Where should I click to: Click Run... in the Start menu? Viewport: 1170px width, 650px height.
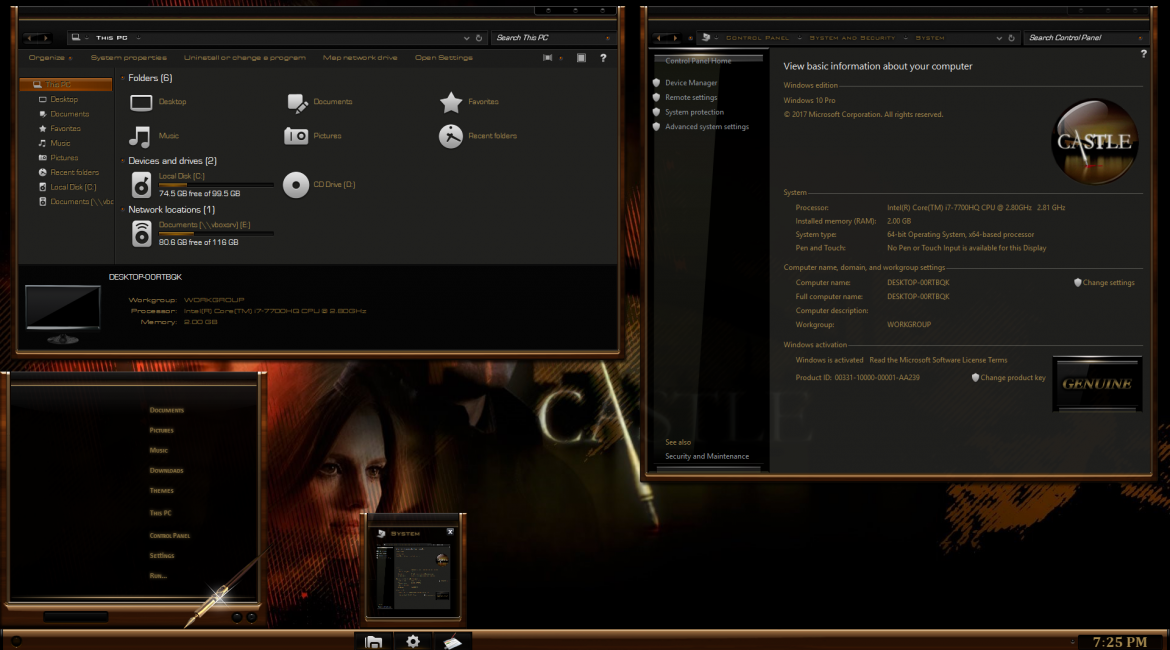pyautogui.click(x=157, y=576)
